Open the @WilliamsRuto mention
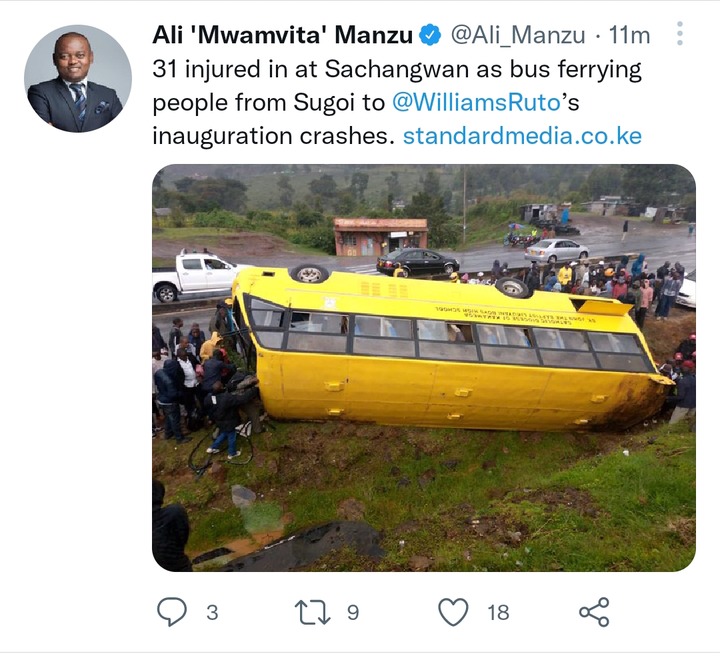The height and width of the screenshot is (658, 720). click(x=476, y=102)
